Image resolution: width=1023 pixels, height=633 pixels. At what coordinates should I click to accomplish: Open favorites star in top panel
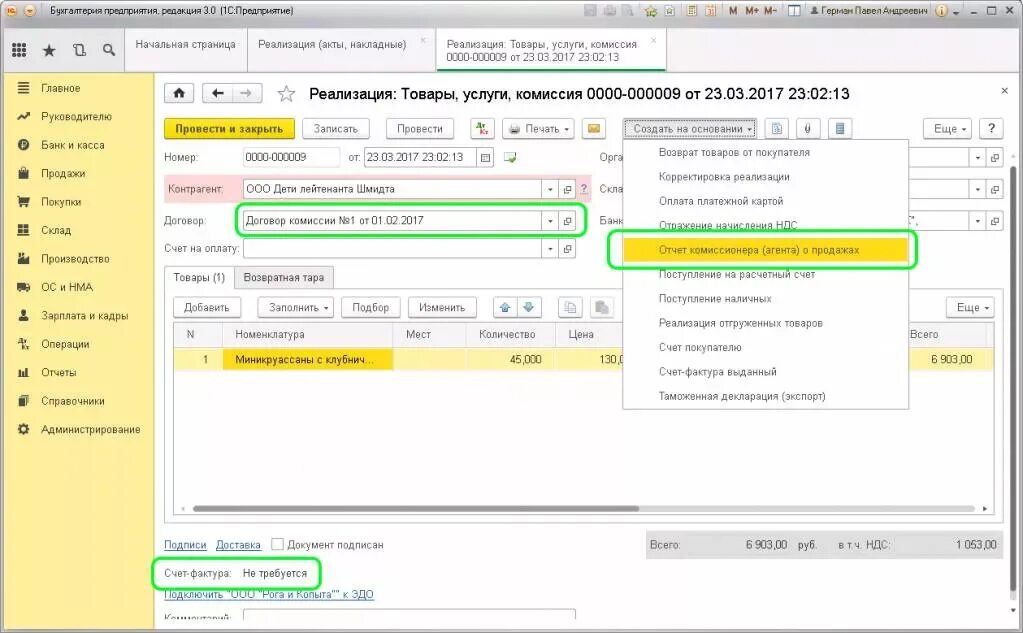[49, 50]
